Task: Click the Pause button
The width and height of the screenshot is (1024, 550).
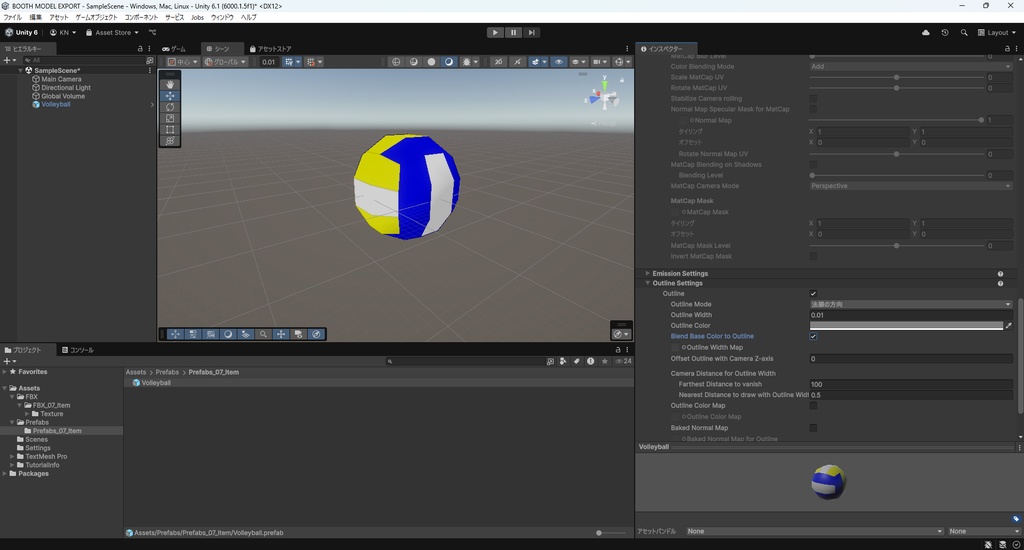Action: tap(513, 32)
